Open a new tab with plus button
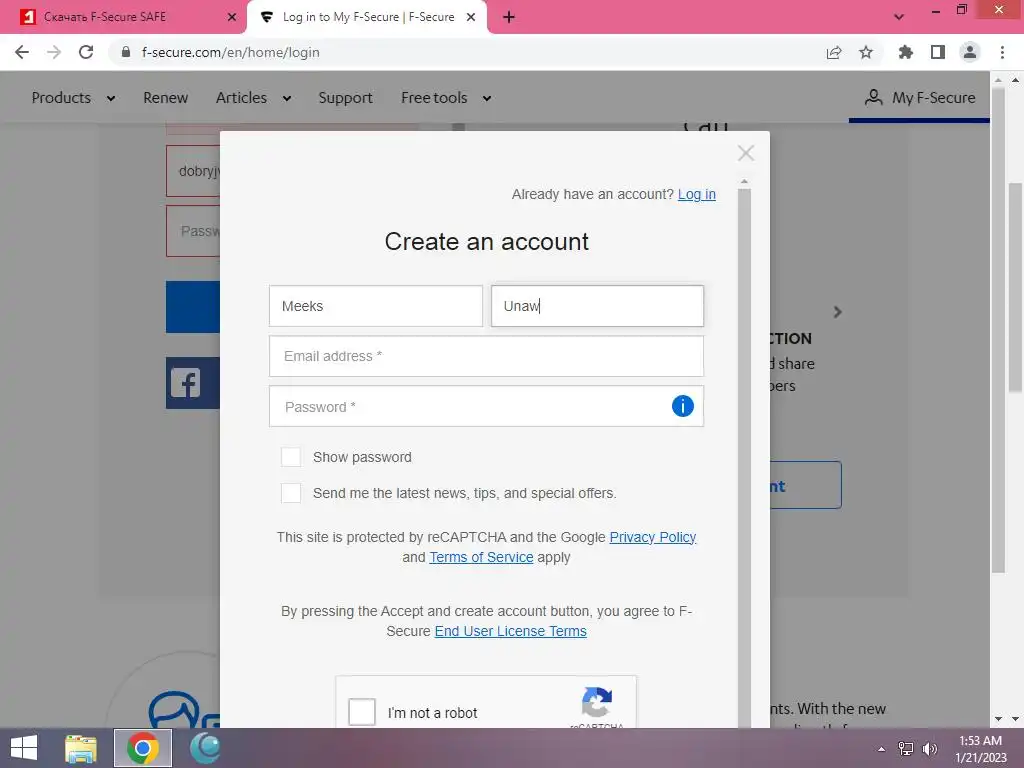 509,17
